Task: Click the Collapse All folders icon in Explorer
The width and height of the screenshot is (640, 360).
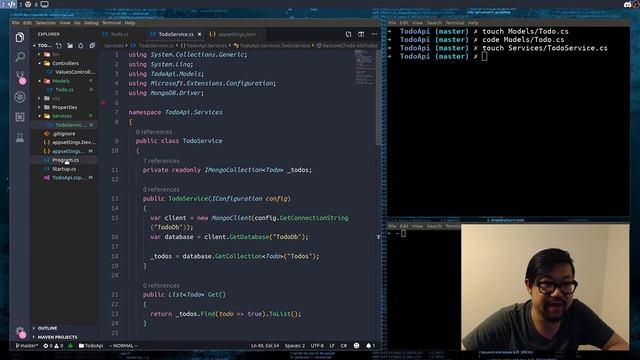Action: click(92, 46)
